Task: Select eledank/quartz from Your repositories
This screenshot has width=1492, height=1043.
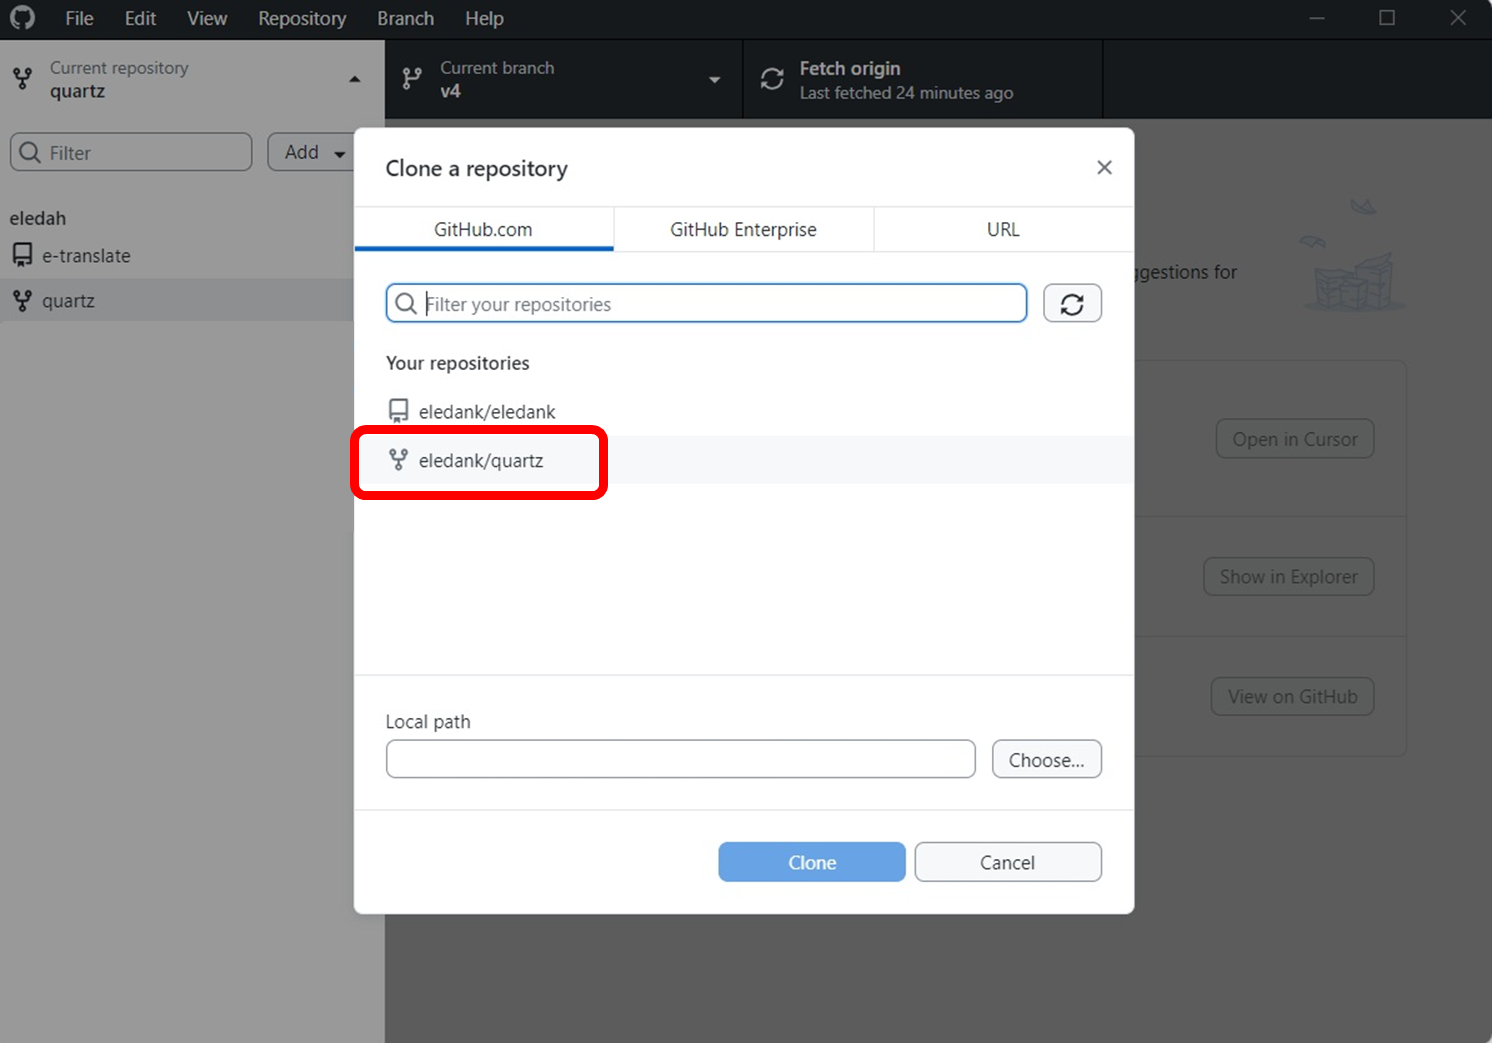Action: [744, 460]
